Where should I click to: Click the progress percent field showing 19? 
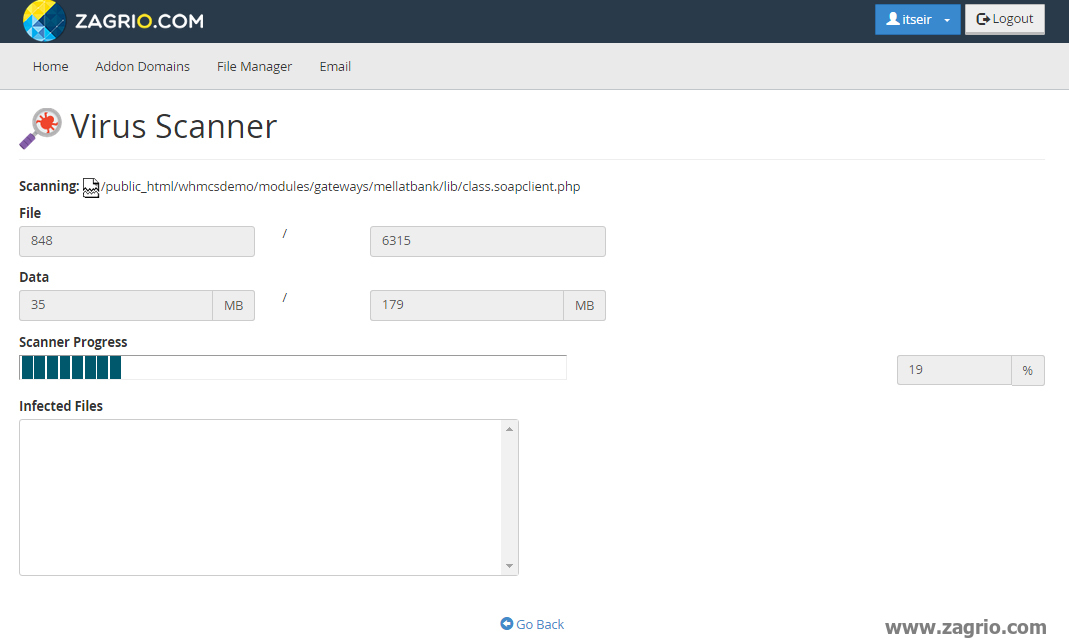point(953,370)
